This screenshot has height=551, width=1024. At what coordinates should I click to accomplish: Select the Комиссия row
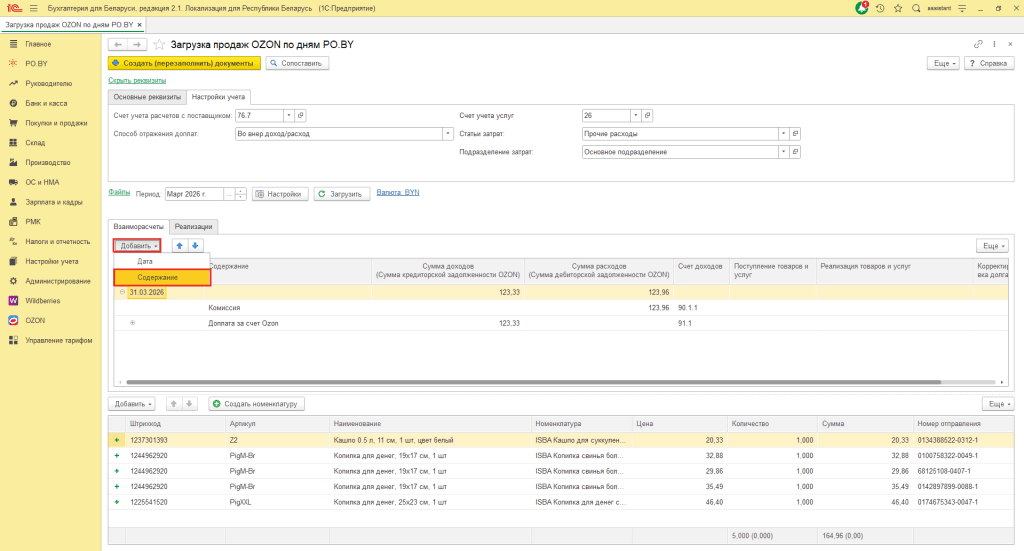coord(562,308)
